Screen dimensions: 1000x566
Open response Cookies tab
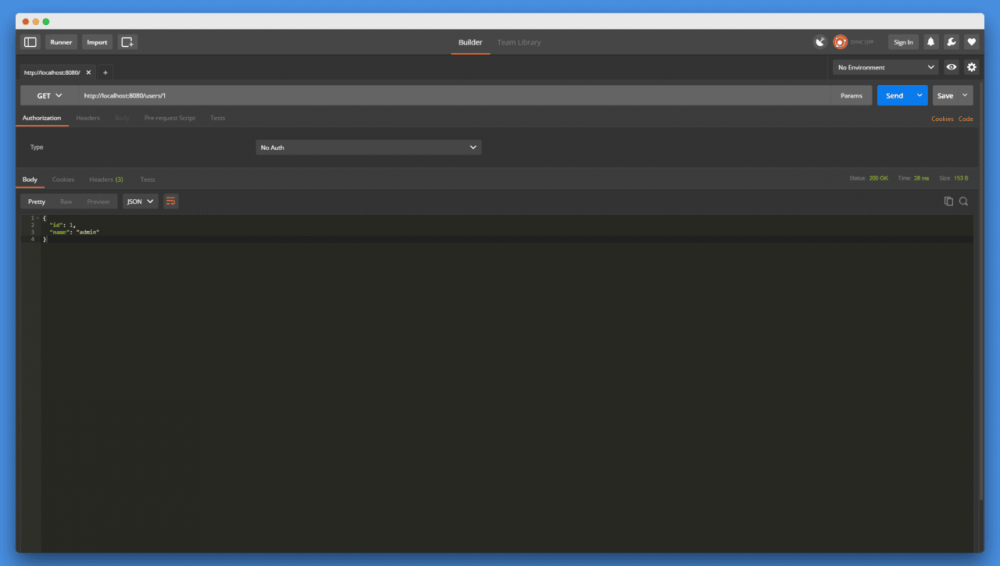(x=63, y=179)
